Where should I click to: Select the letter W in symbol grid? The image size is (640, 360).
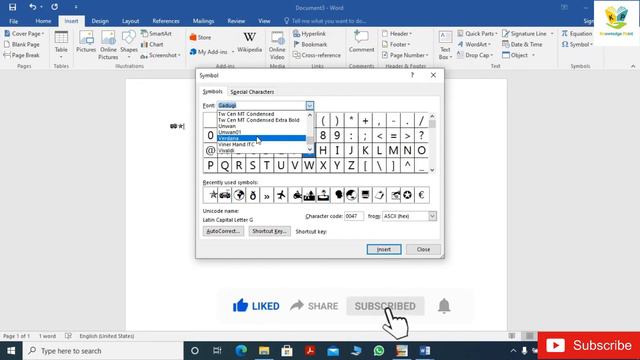tap(309, 165)
